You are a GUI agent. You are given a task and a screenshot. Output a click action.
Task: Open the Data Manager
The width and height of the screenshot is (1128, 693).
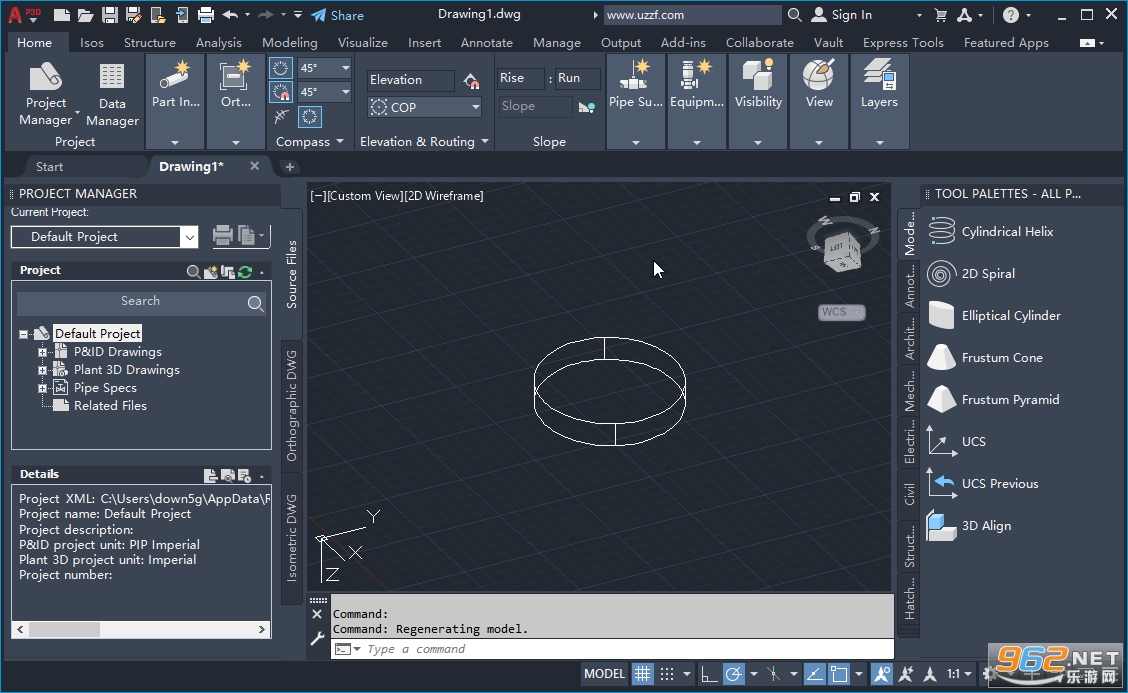[112, 94]
